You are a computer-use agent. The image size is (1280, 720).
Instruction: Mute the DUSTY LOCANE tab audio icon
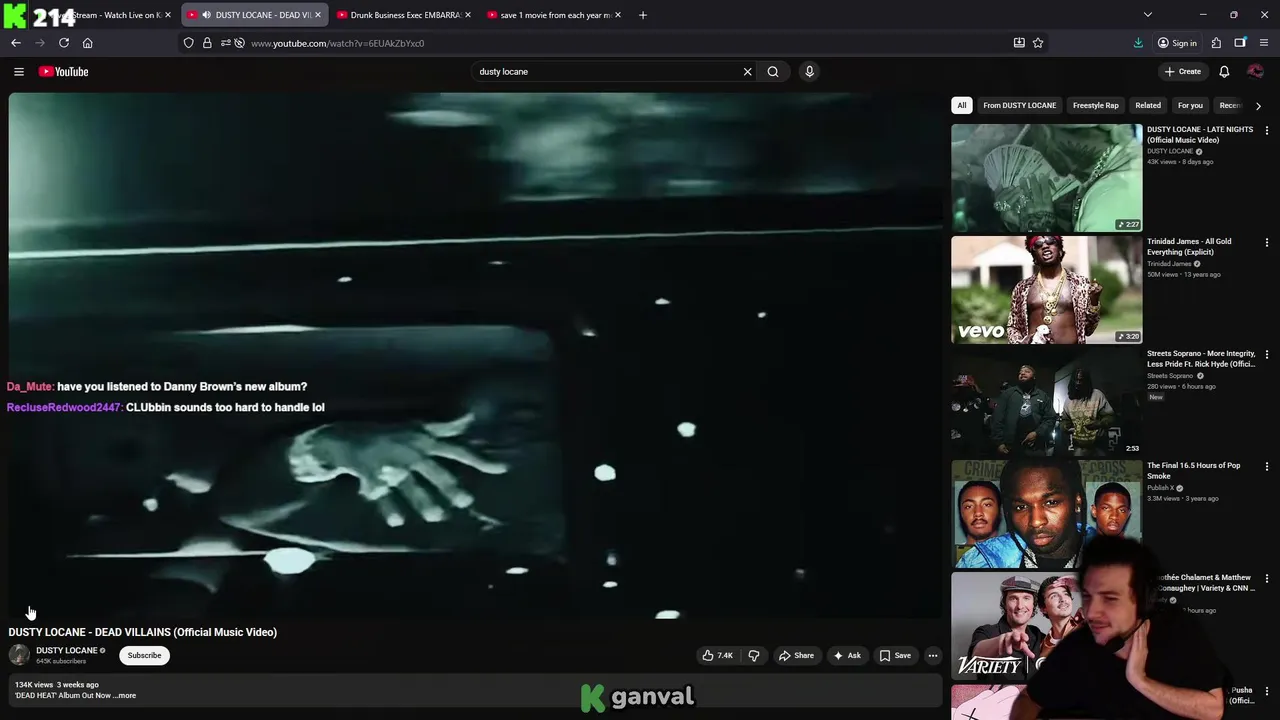tap(206, 15)
